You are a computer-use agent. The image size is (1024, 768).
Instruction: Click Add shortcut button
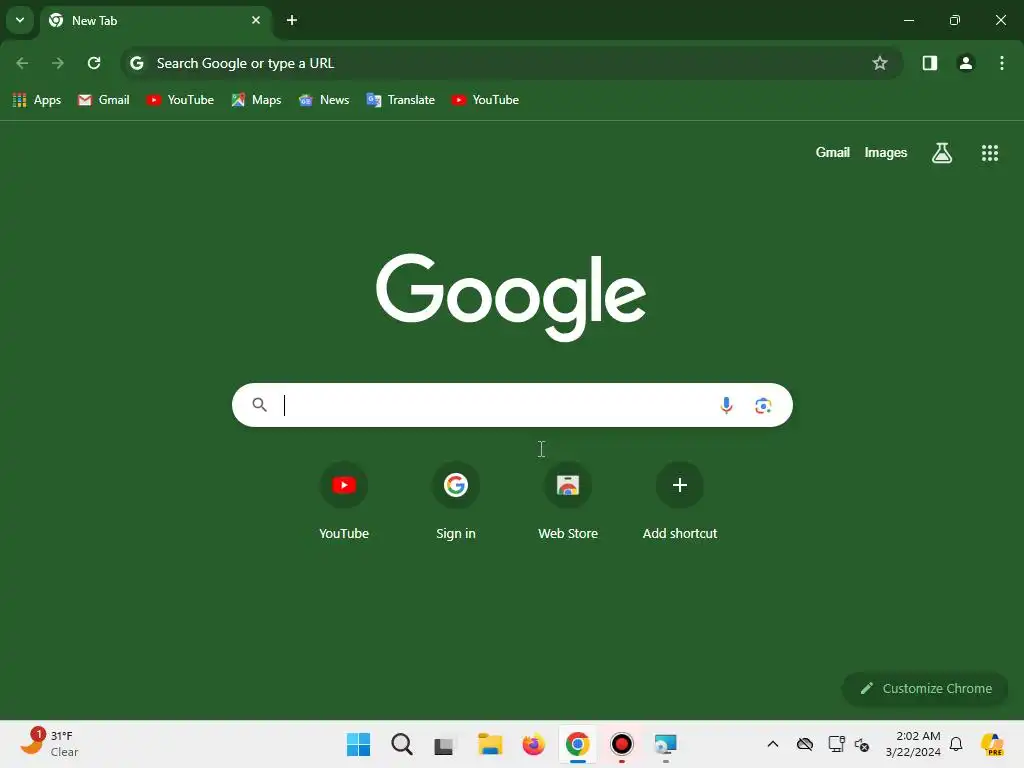coord(680,502)
